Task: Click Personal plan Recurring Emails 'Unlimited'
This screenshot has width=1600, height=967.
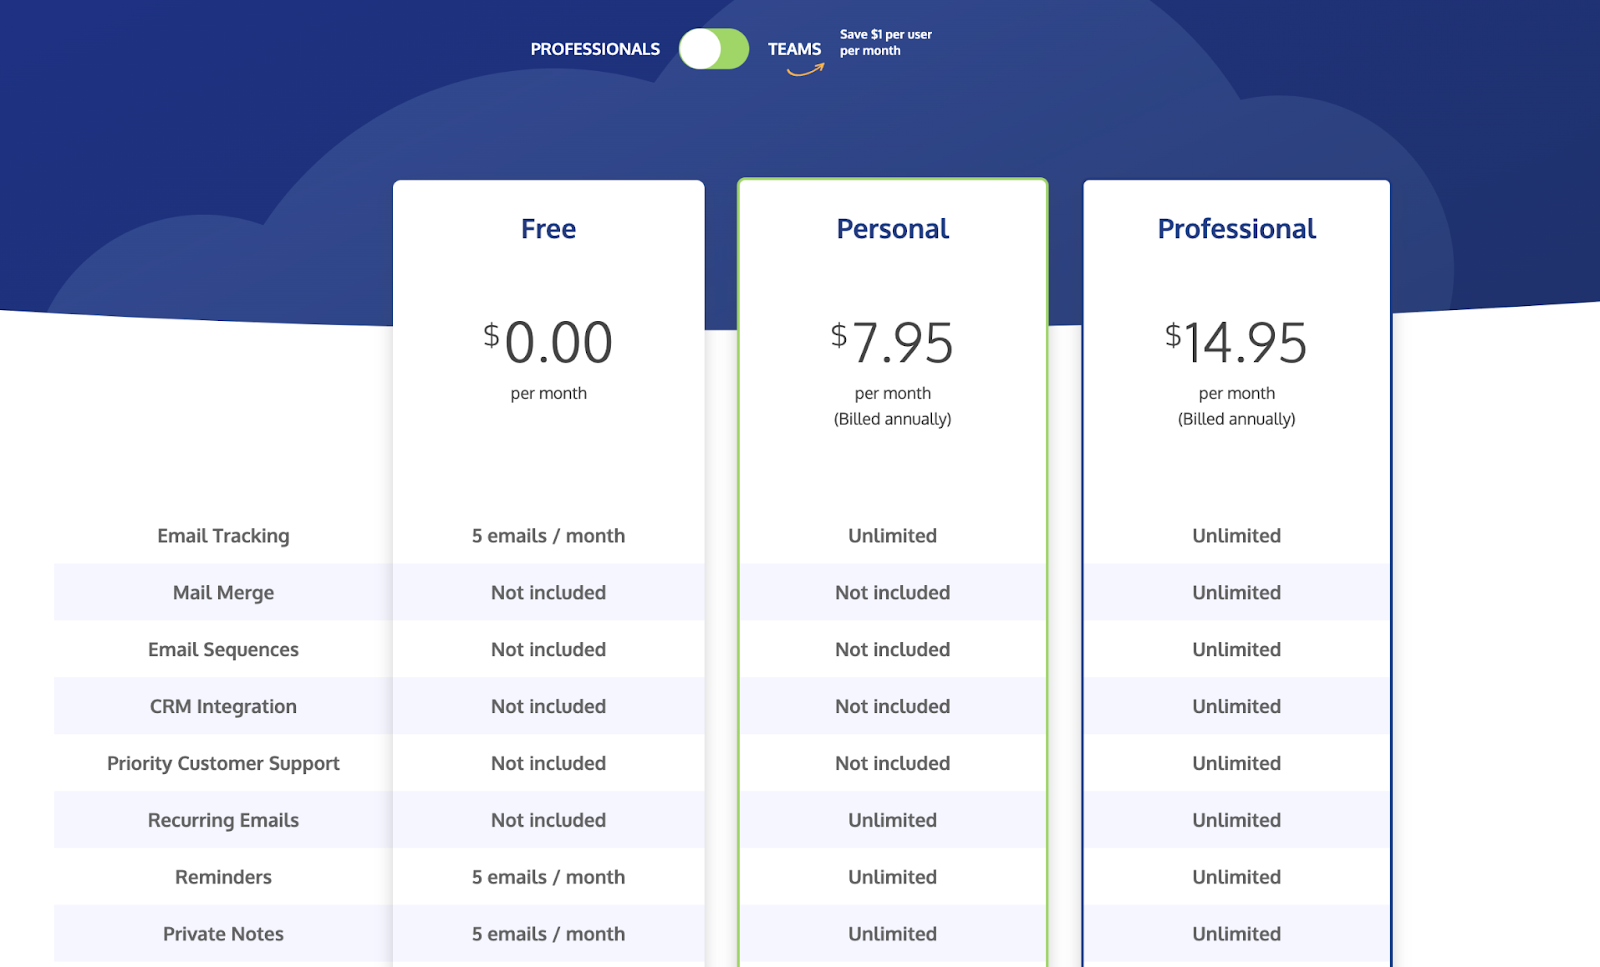Action: 893,821
